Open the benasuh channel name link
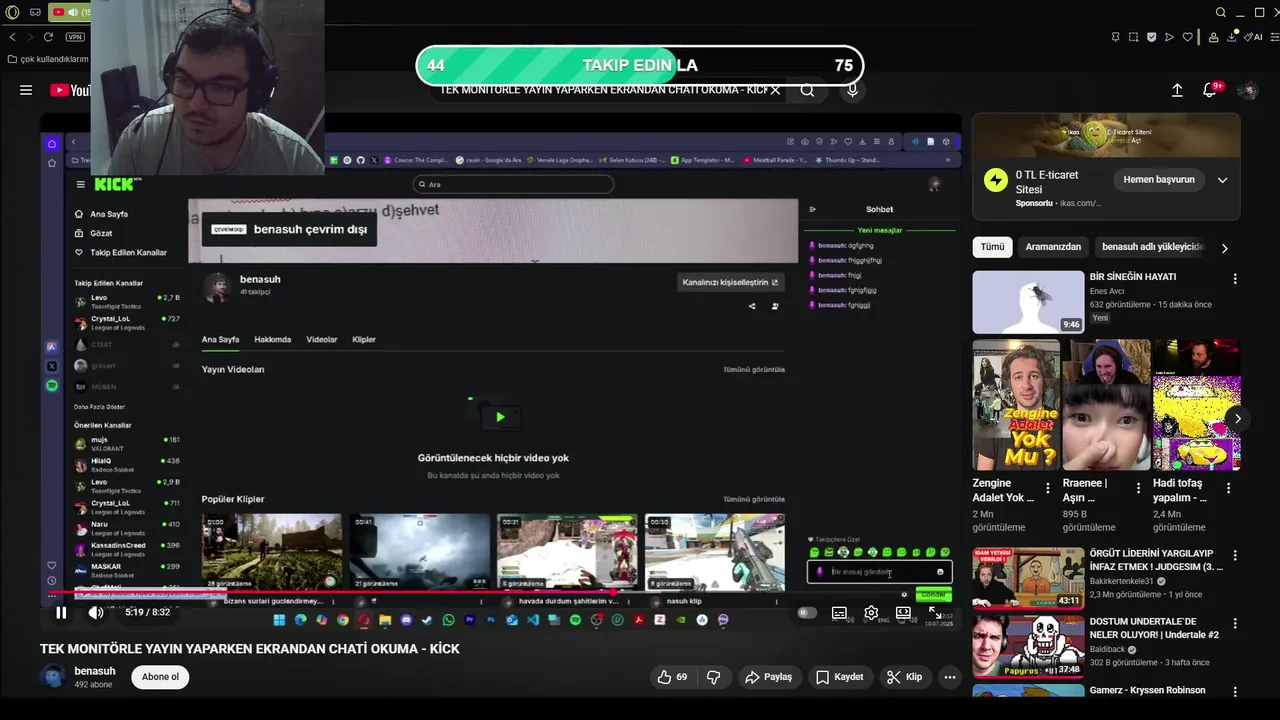Viewport: 1280px width, 720px height. tap(95, 671)
